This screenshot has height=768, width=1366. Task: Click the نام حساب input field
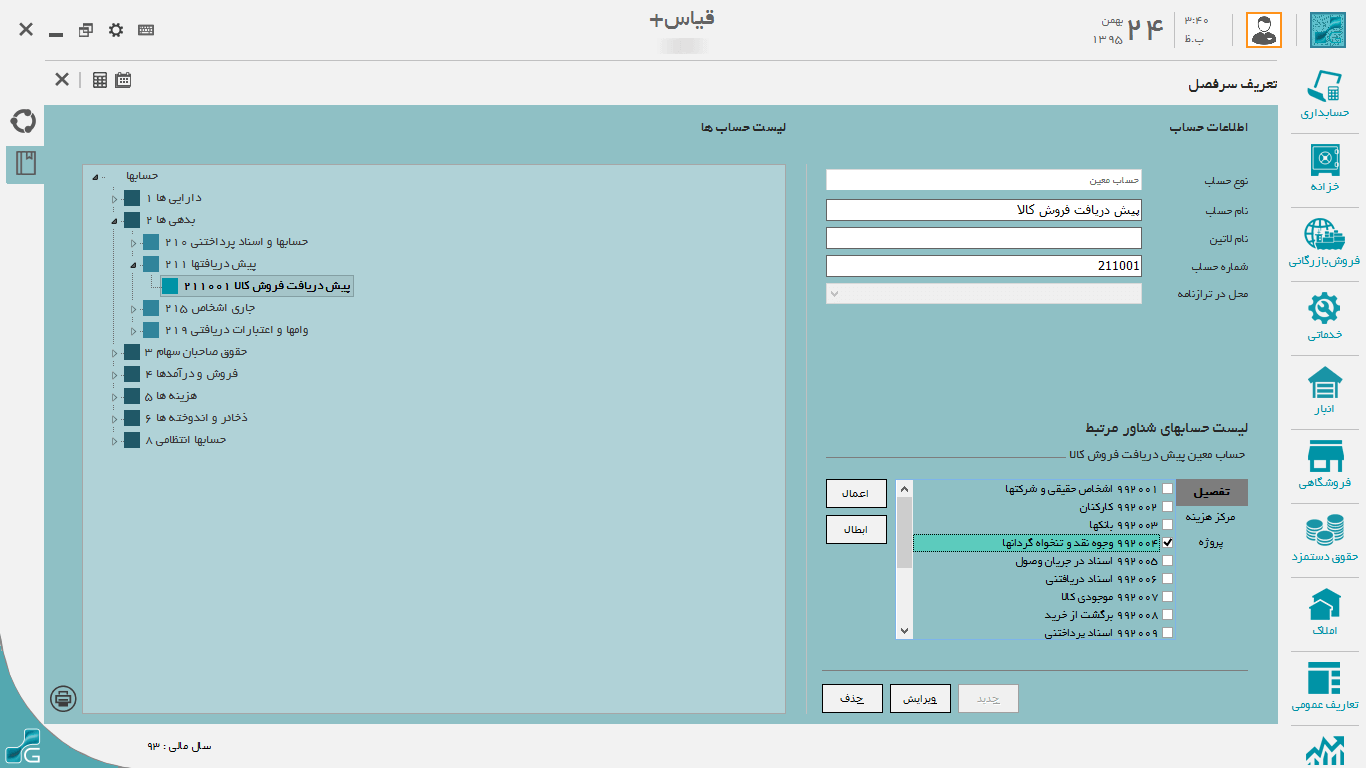tap(983, 210)
